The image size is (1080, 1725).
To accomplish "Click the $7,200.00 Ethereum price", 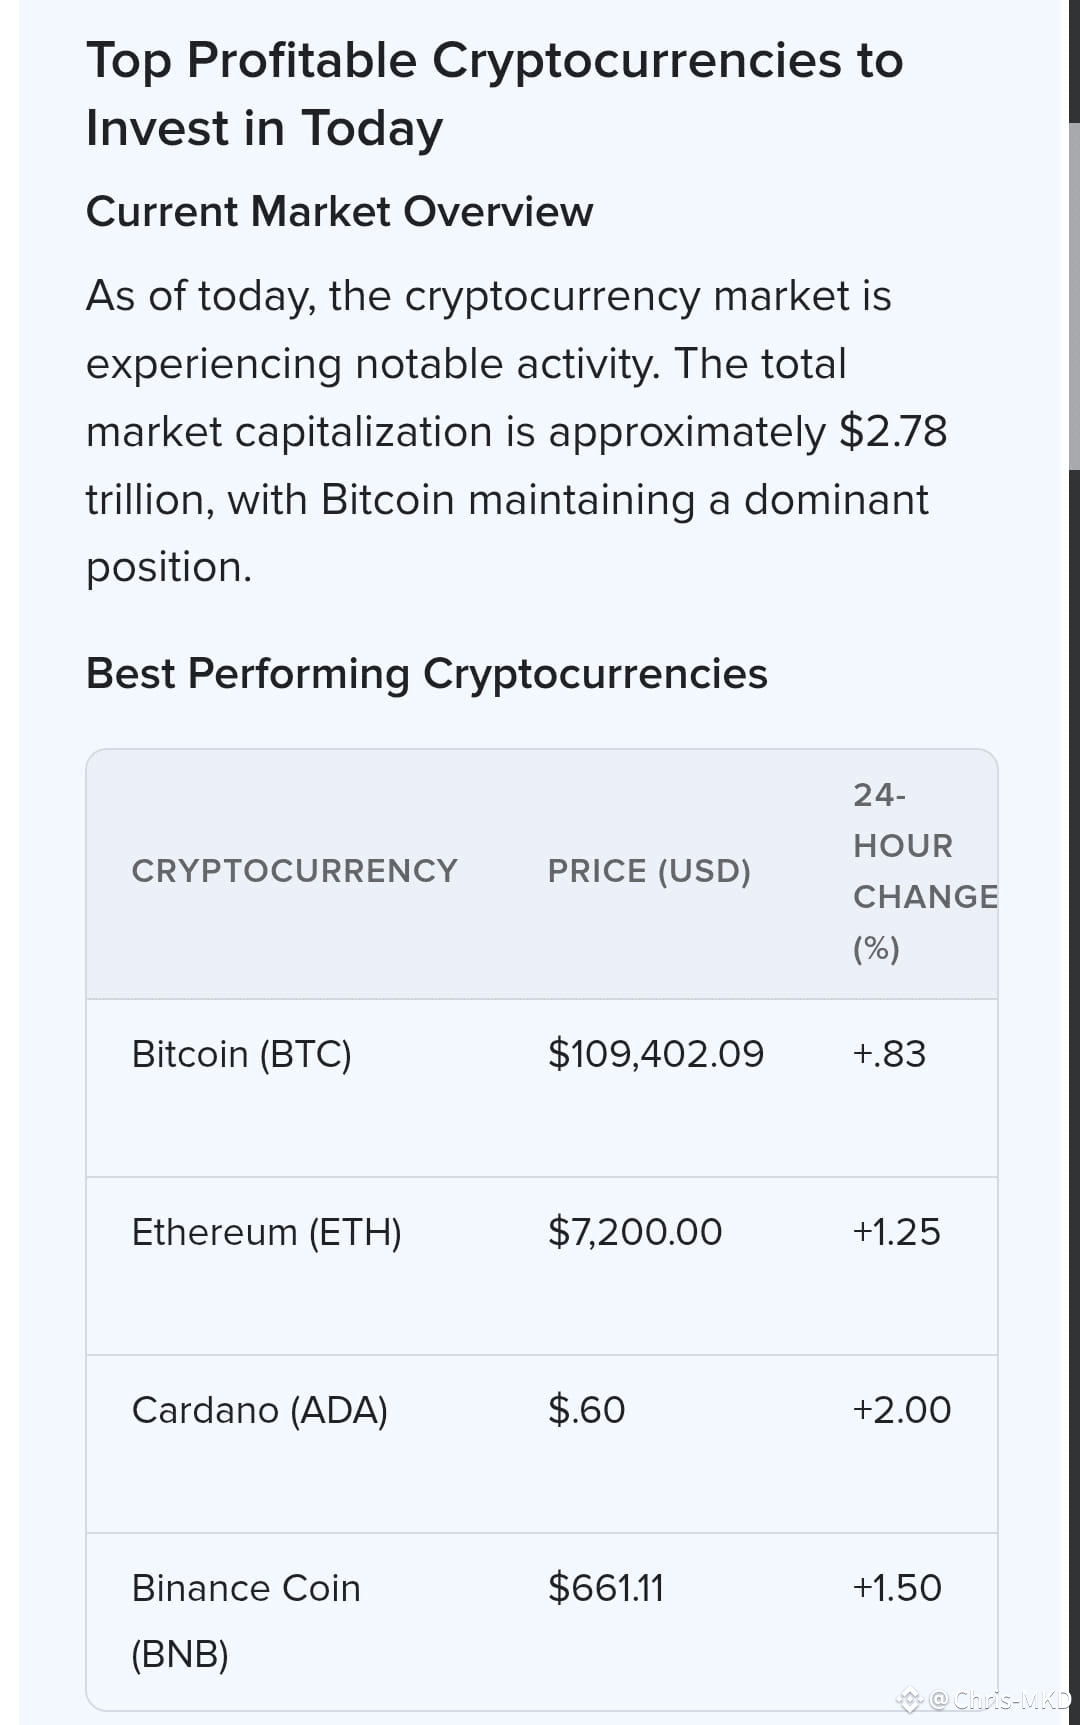I will coord(635,1232).
